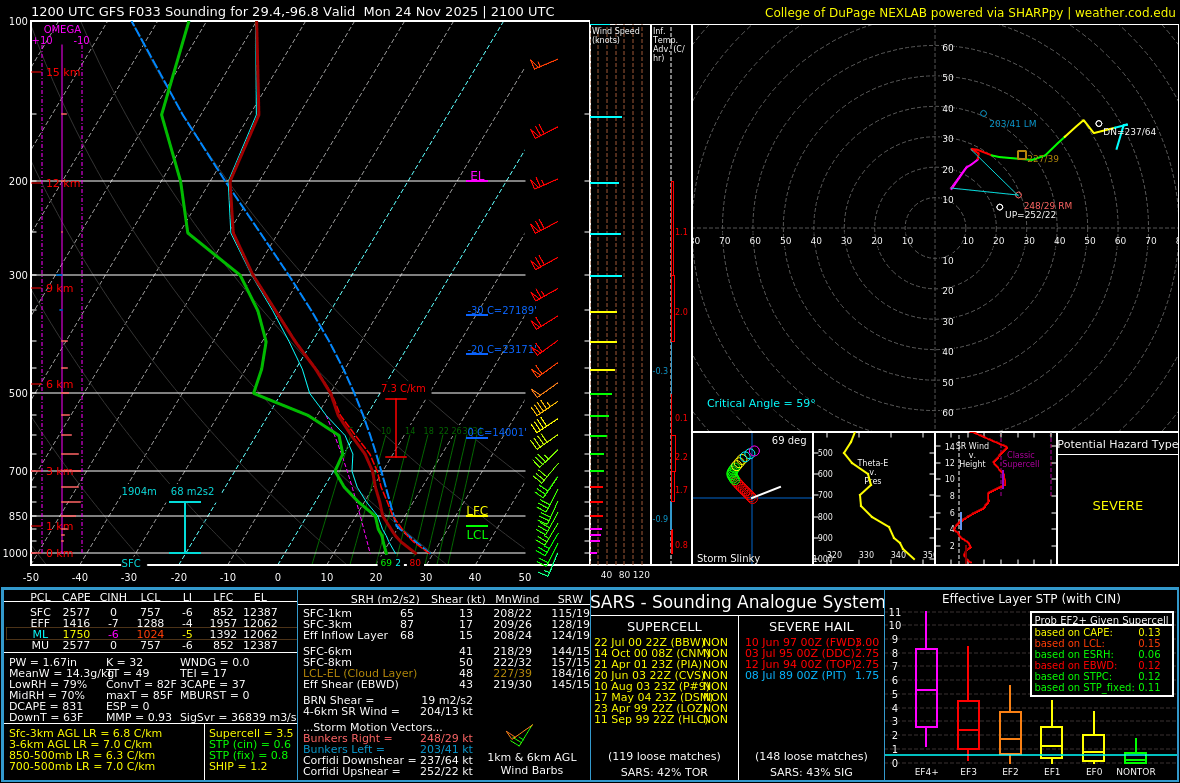Image resolution: width=1180 pixels, height=783 pixels.
Task: Click the SHIP = 1.2 parameter
Action: click(x=238, y=766)
